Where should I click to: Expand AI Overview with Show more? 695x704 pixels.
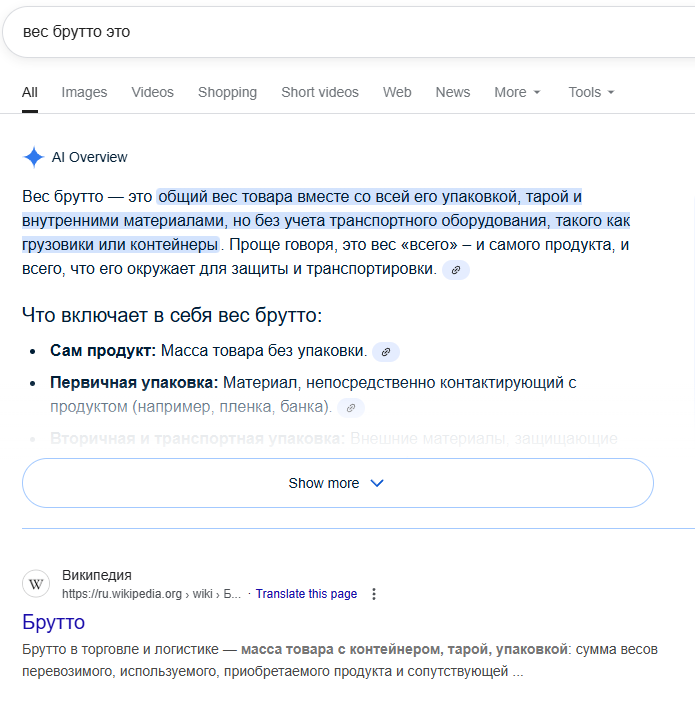(337, 483)
